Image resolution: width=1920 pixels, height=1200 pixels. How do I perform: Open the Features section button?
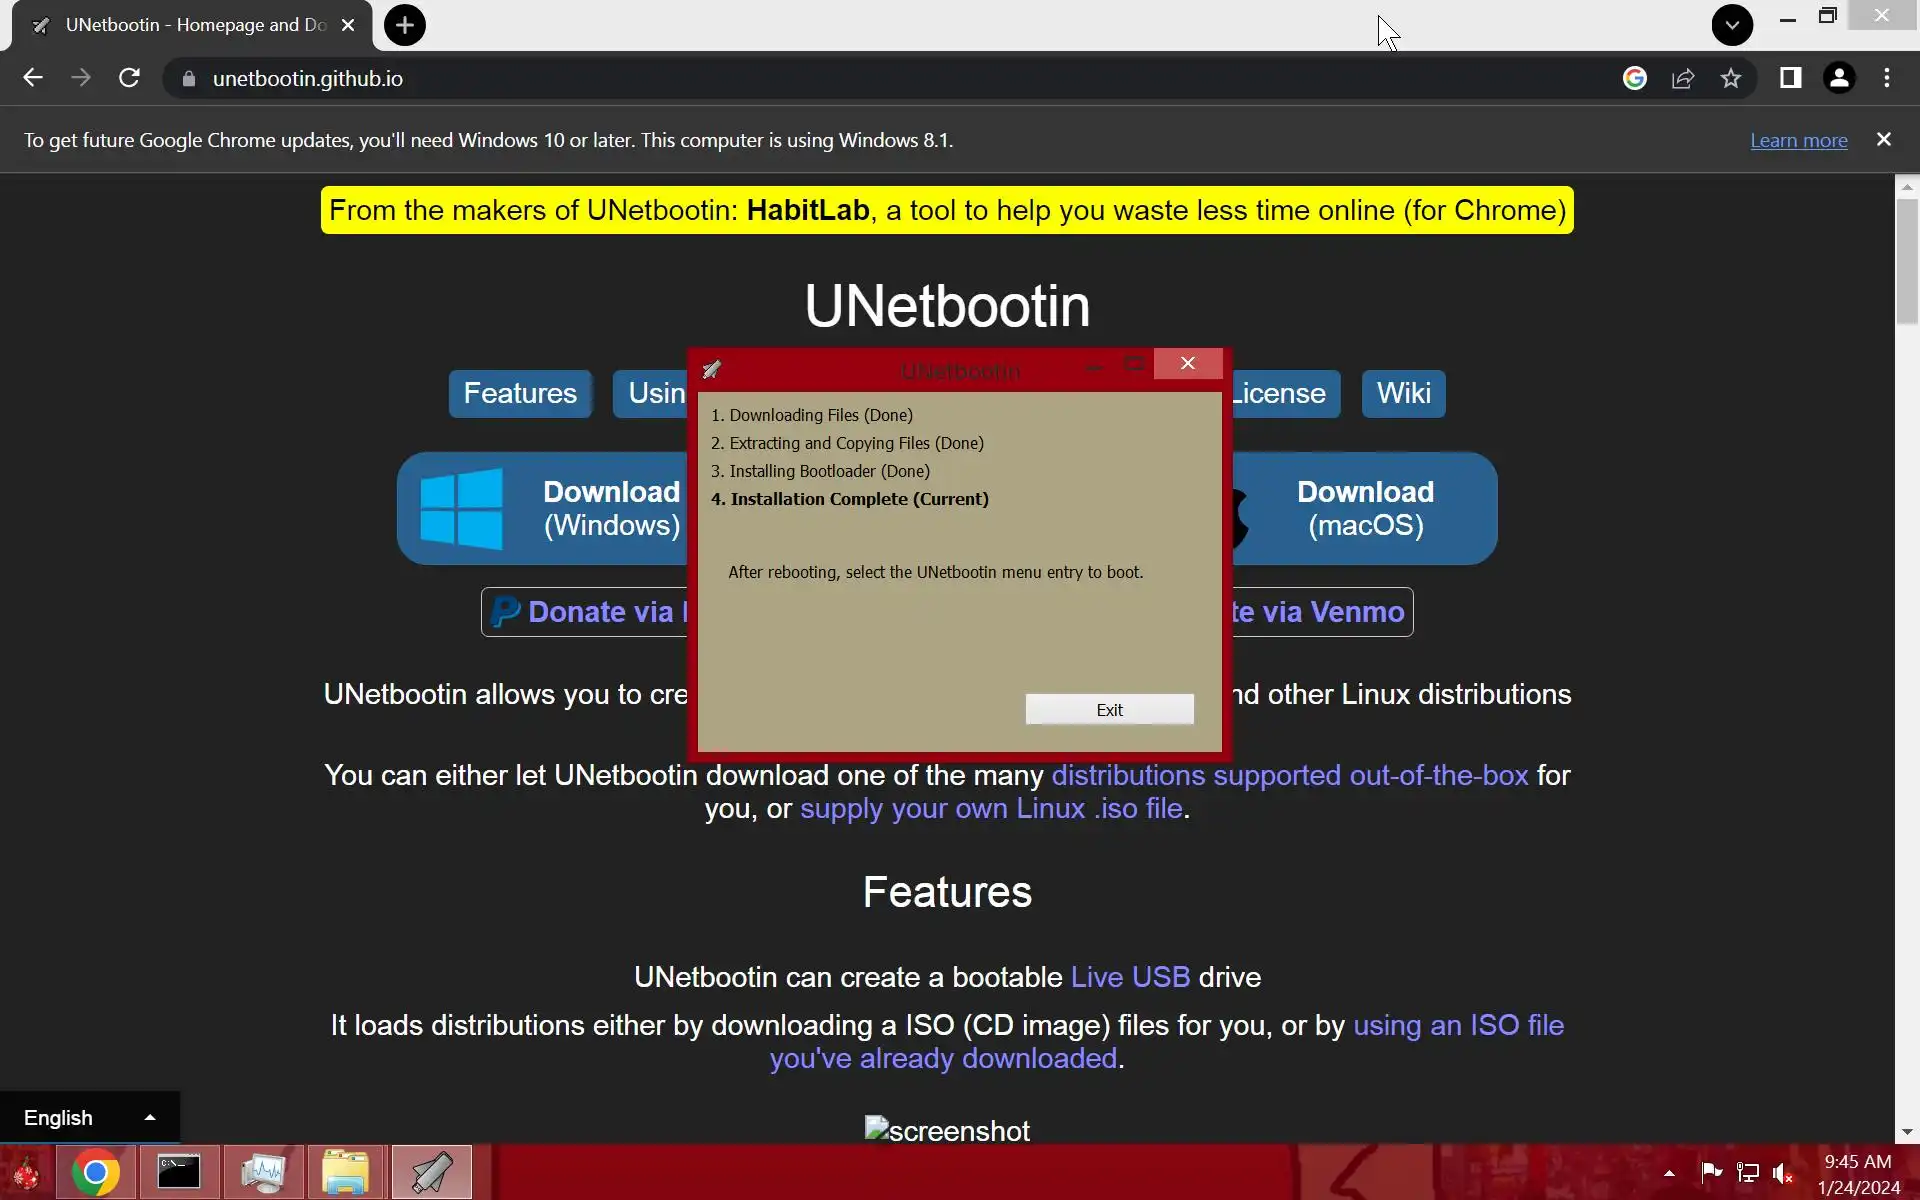(x=520, y=393)
